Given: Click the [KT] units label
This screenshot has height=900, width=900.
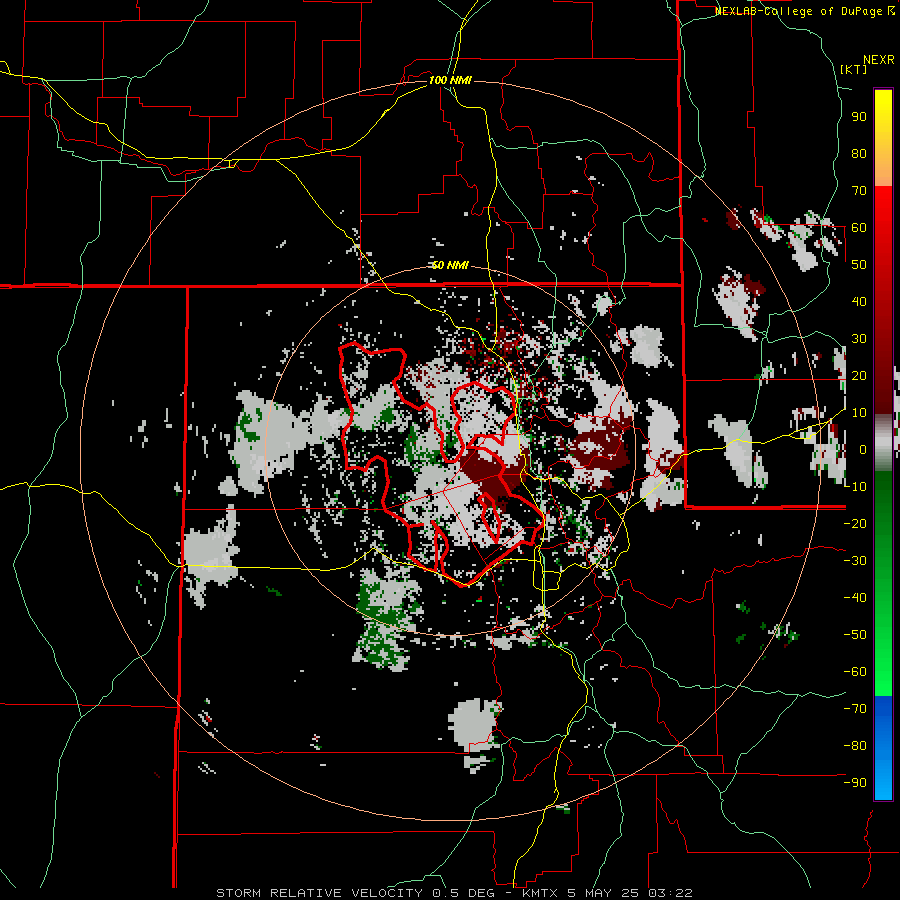Looking at the screenshot, I should 854,69.
